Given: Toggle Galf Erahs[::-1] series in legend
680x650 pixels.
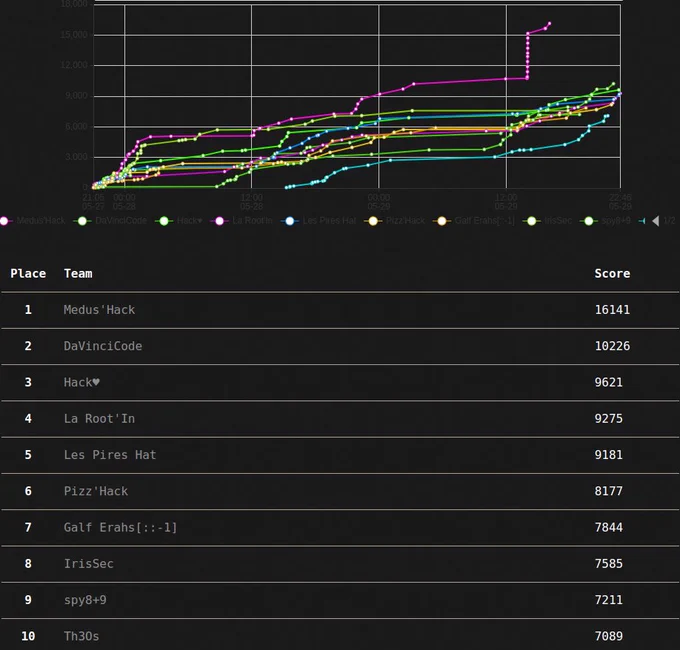Looking at the screenshot, I should (x=474, y=221).
